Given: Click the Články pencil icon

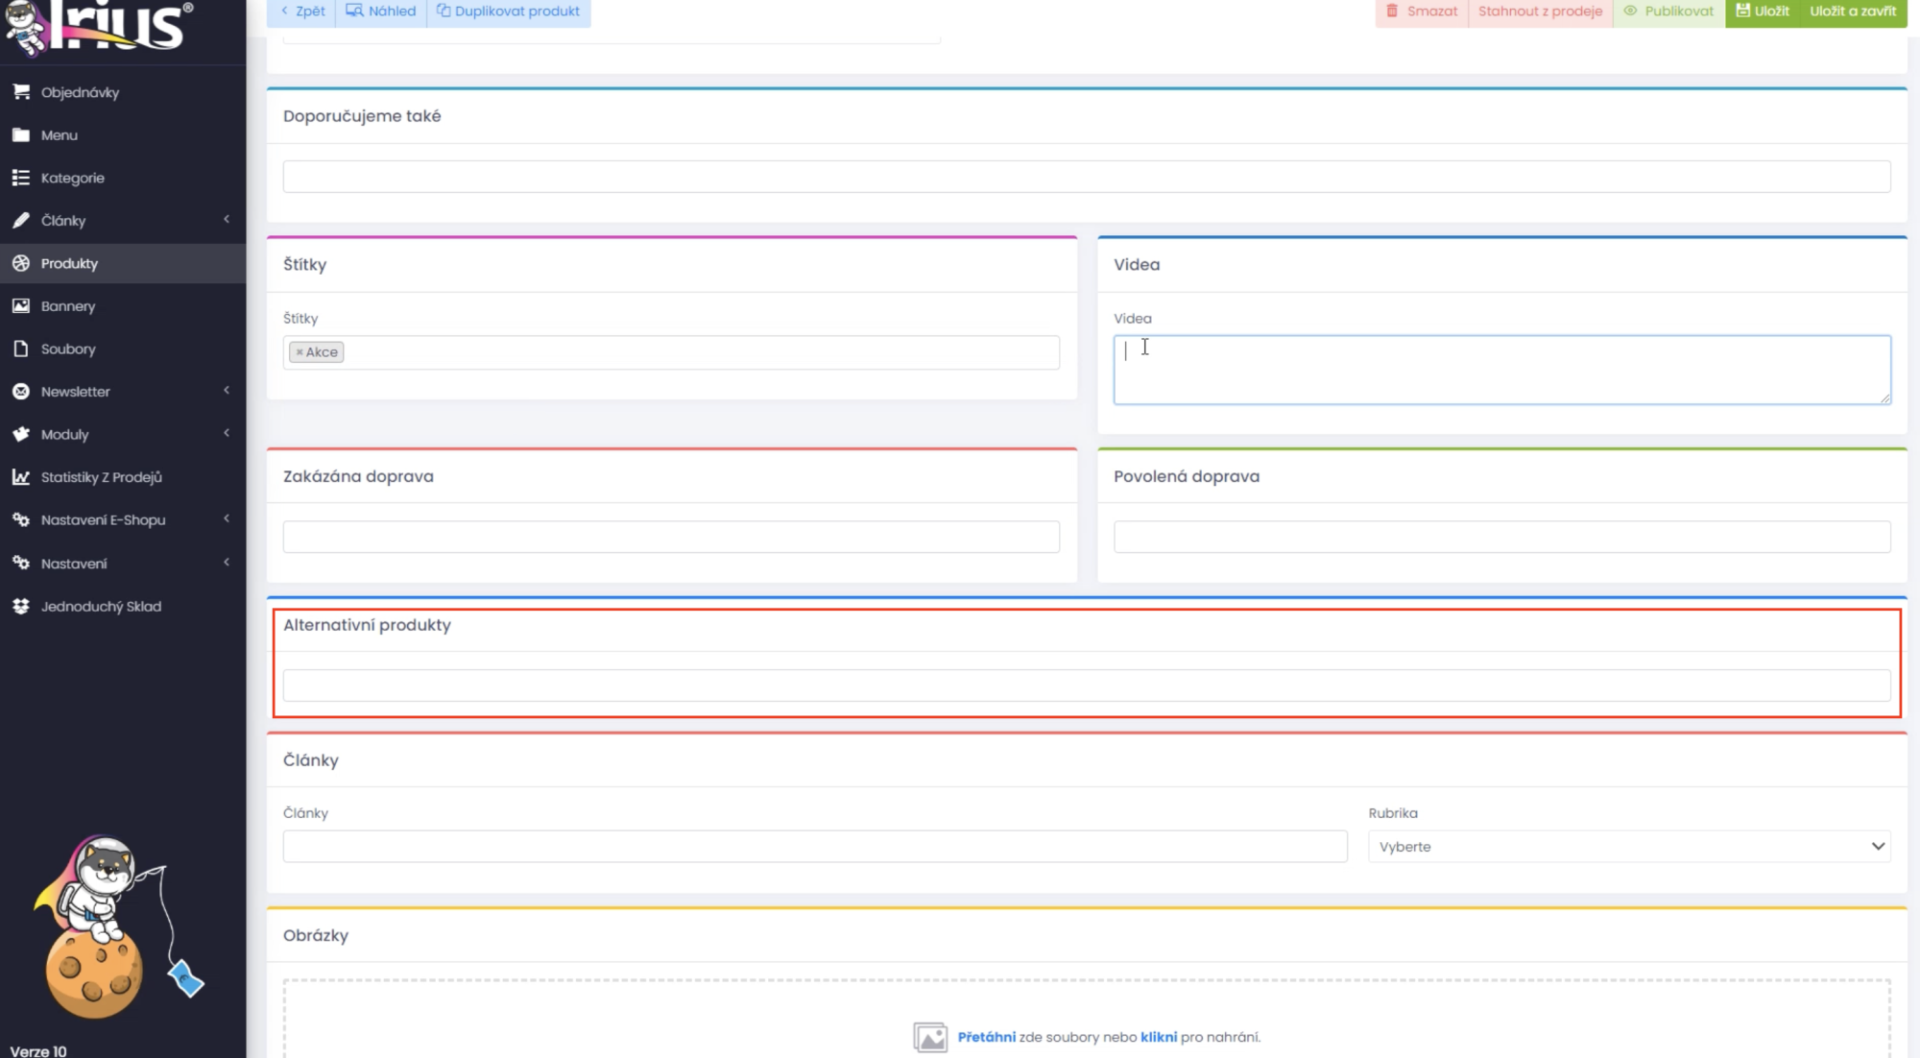Looking at the screenshot, I should [x=21, y=221].
